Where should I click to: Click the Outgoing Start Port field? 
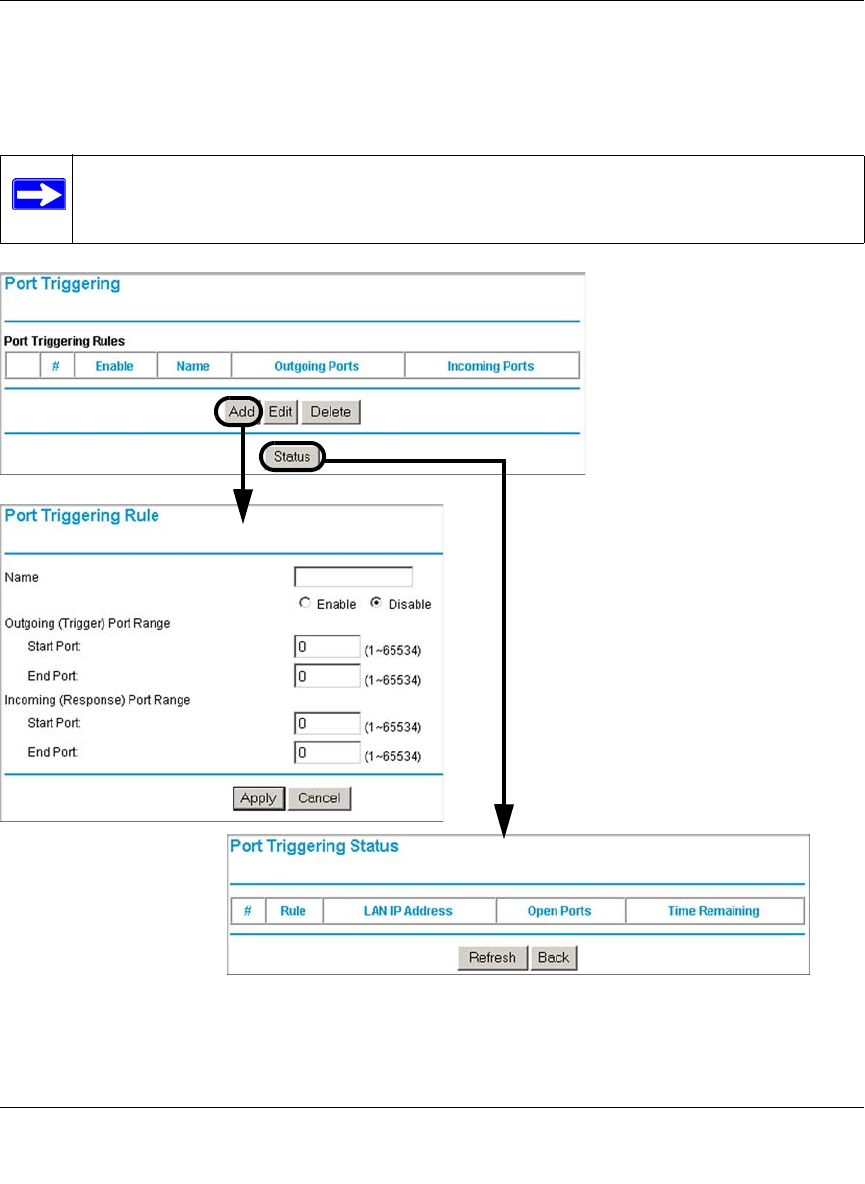tap(327, 647)
